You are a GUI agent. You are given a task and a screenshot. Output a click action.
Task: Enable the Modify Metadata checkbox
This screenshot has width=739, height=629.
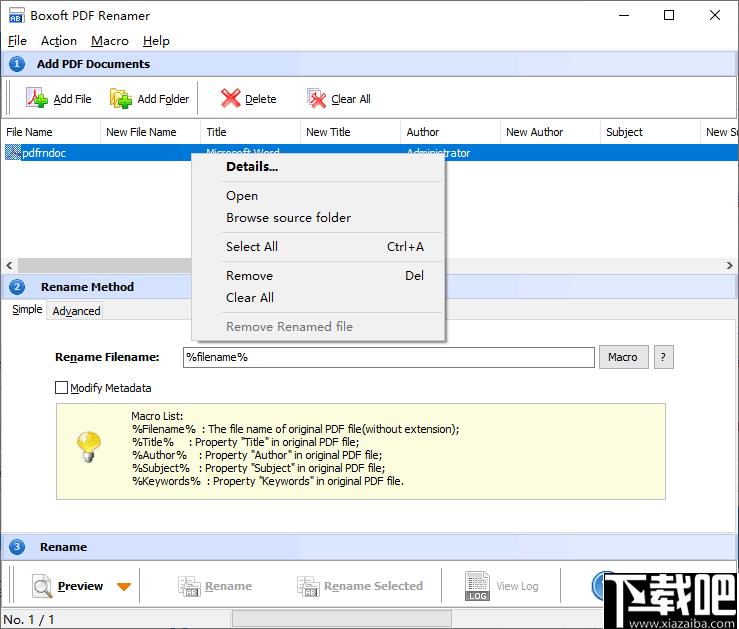61,388
